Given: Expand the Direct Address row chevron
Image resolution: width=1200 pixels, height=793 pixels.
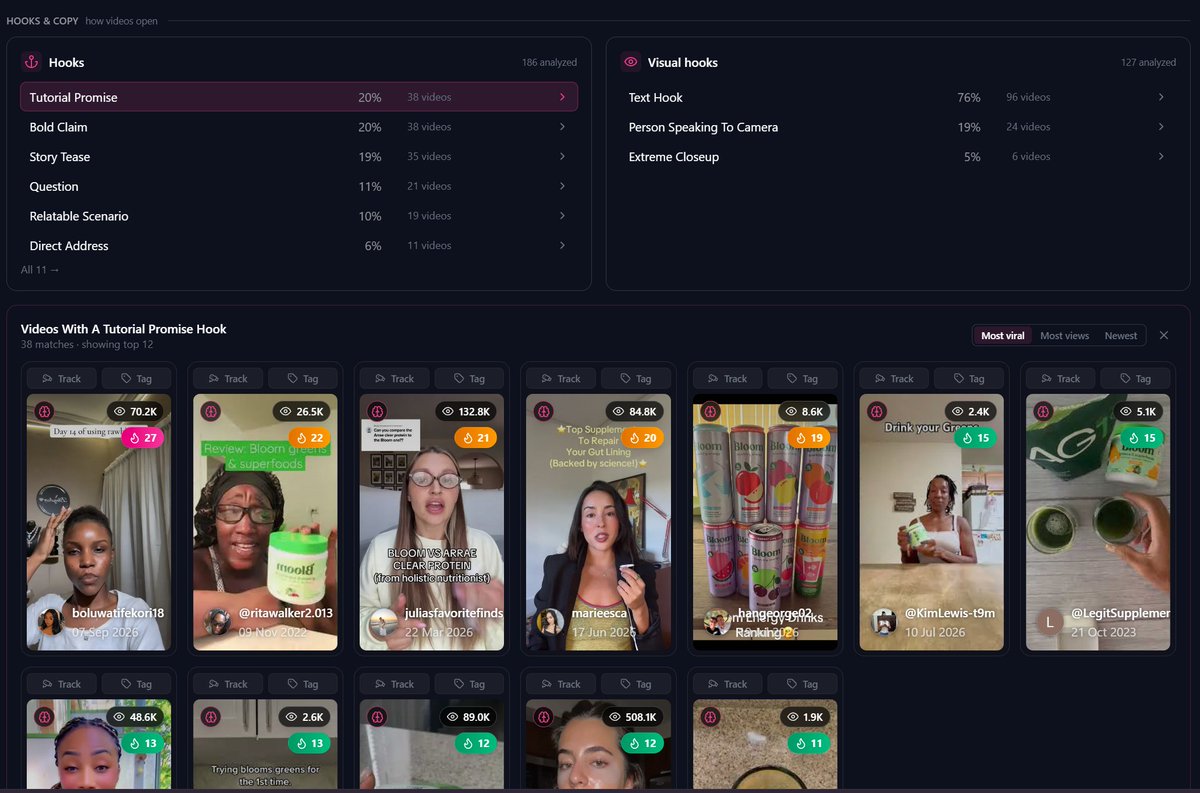Looking at the screenshot, I should pyautogui.click(x=562, y=246).
